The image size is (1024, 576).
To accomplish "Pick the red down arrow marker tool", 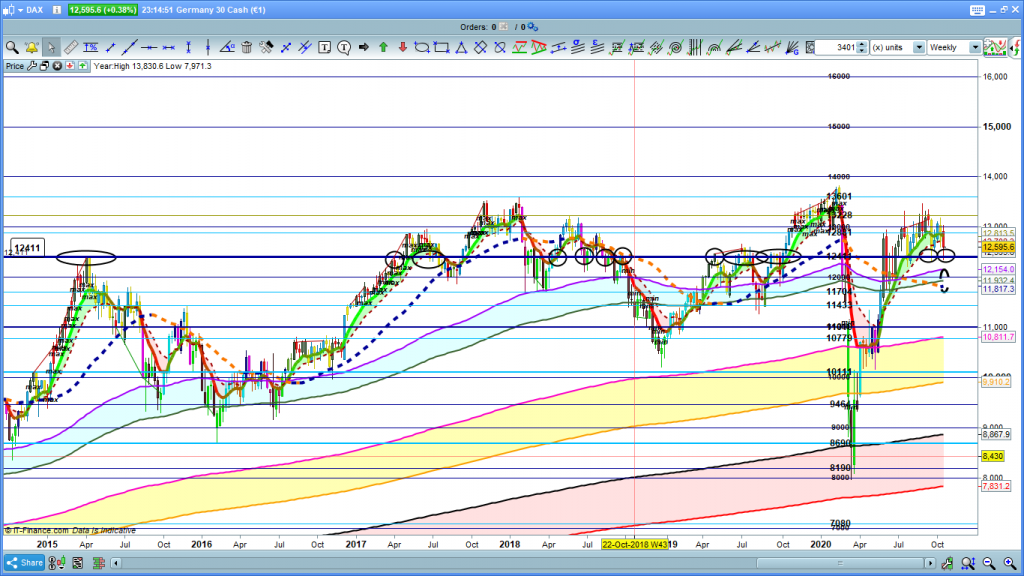I will (402, 47).
